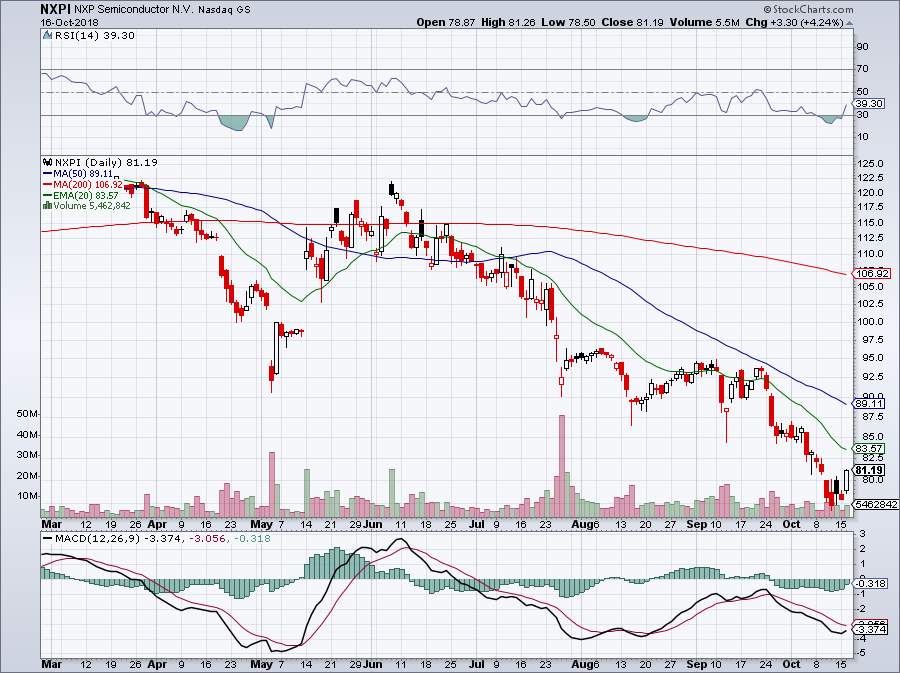
Task: Click the green 83.57 price tag
Action: tap(868, 449)
